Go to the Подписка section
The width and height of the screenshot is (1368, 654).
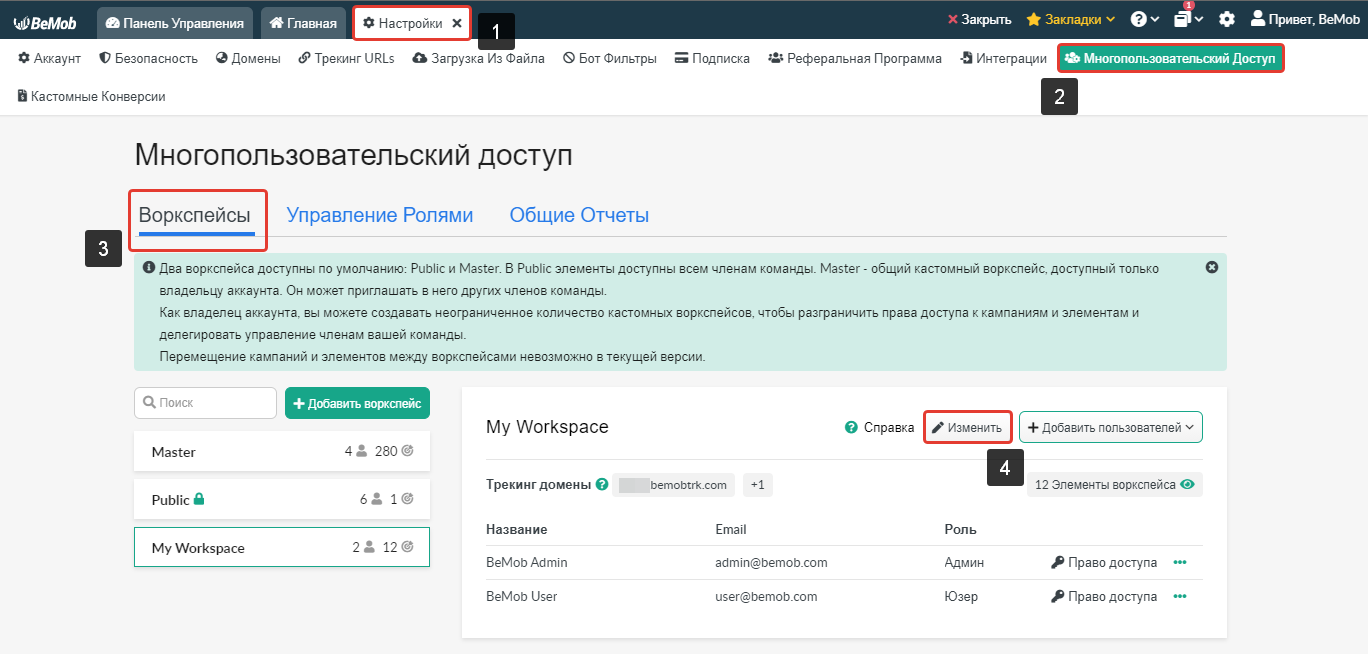[x=712, y=58]
